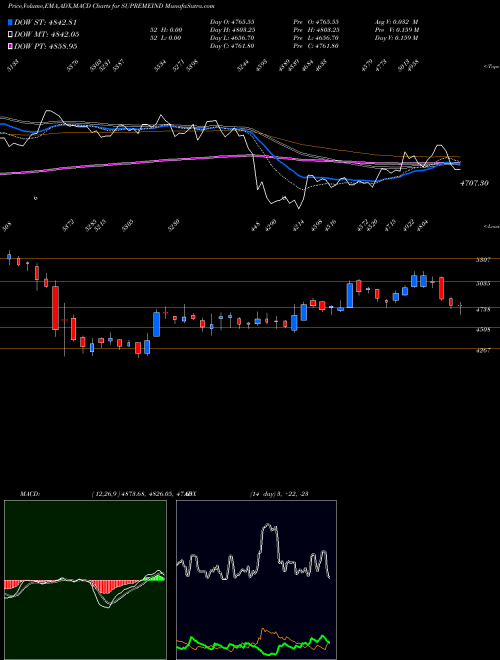Click the tall blue candle touching the 5035 line
This screenshot has width=500, height=660.
(349, 295)
